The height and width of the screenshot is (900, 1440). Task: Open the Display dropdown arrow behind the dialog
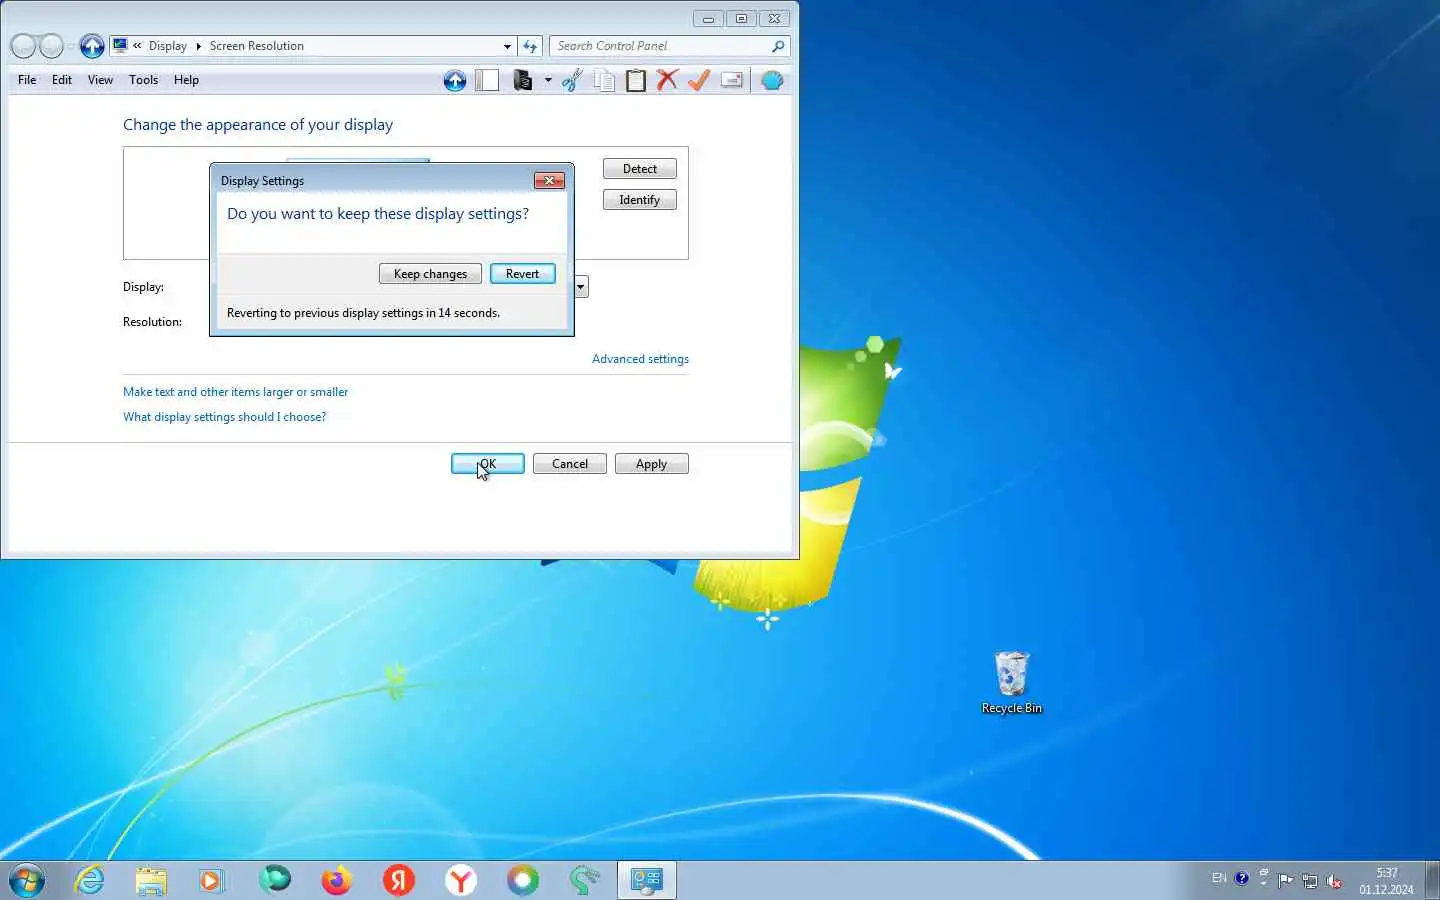pyautogui.click(x=581, y=287)
